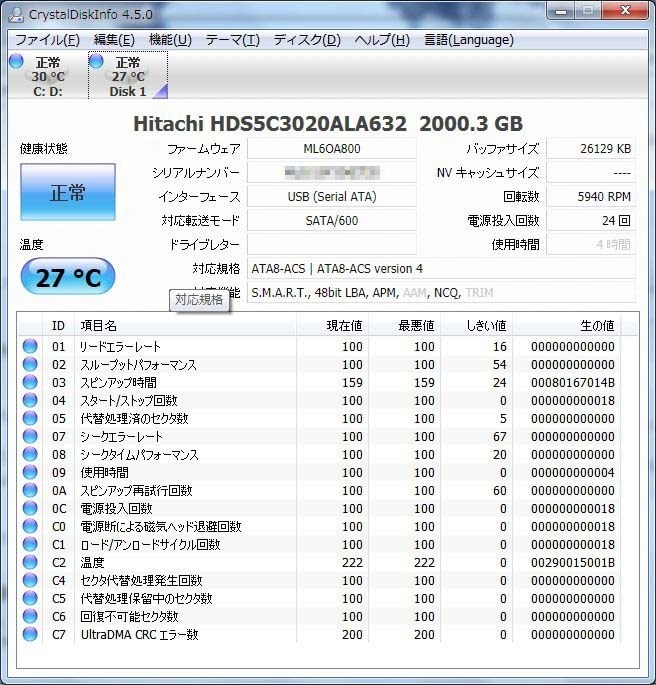Click the 項目名 column header

click(x=186, y=325)
